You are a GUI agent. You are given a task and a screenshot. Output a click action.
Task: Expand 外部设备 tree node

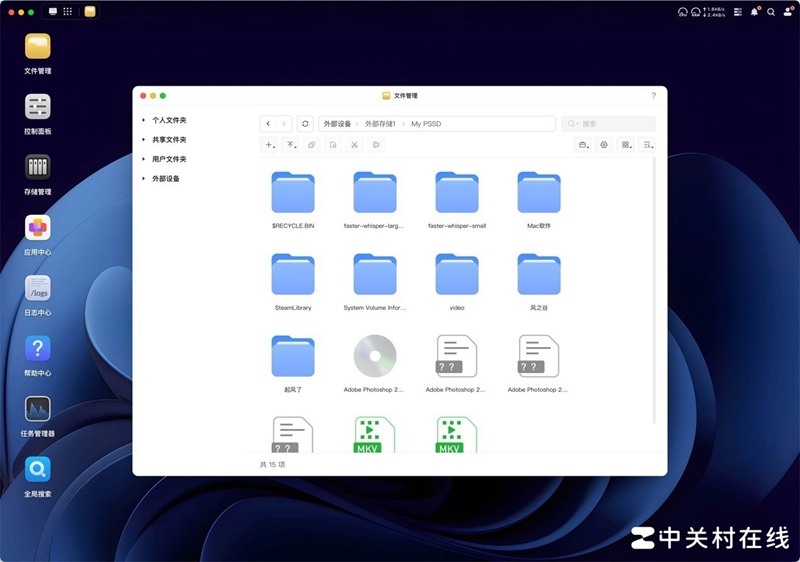[x=143, y=178]
